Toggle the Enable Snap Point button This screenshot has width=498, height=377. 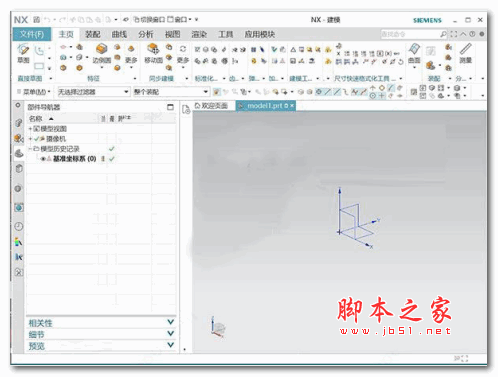319,91
